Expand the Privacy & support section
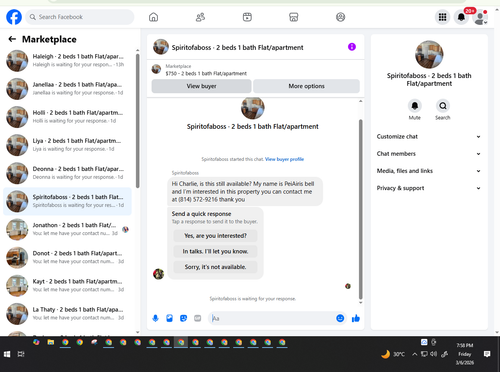This screenshot has height=372, width=500. tap(429, 188)
